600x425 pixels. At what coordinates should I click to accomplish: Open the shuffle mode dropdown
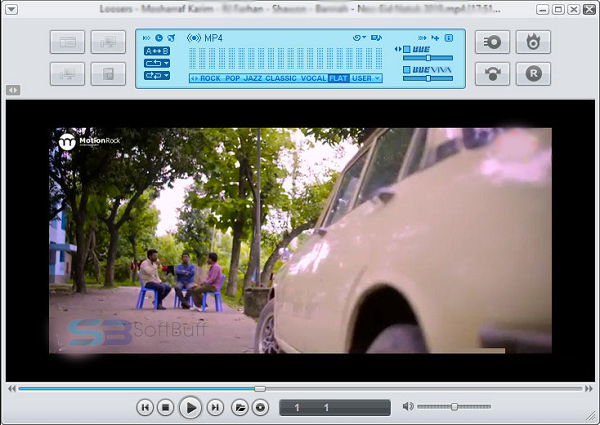(x=157, y=75)
